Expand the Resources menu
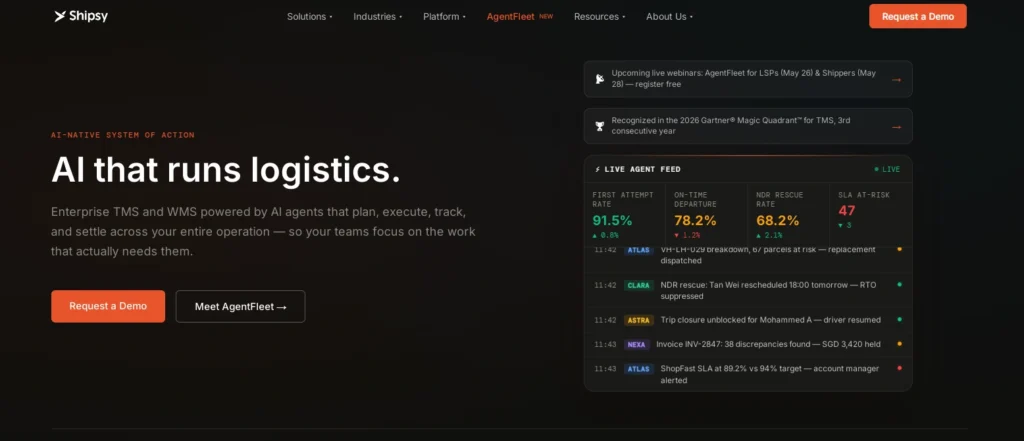The height and width of the screenshot is (441, 1024). 600,16
